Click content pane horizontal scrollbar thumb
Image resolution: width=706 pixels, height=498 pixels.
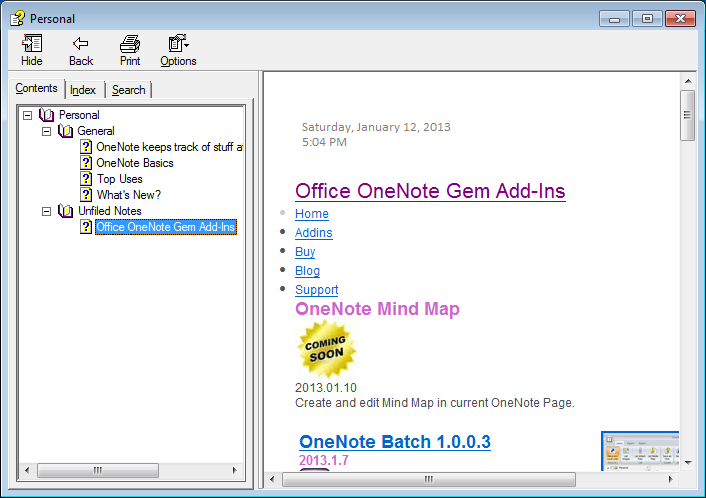coord(429,479)
